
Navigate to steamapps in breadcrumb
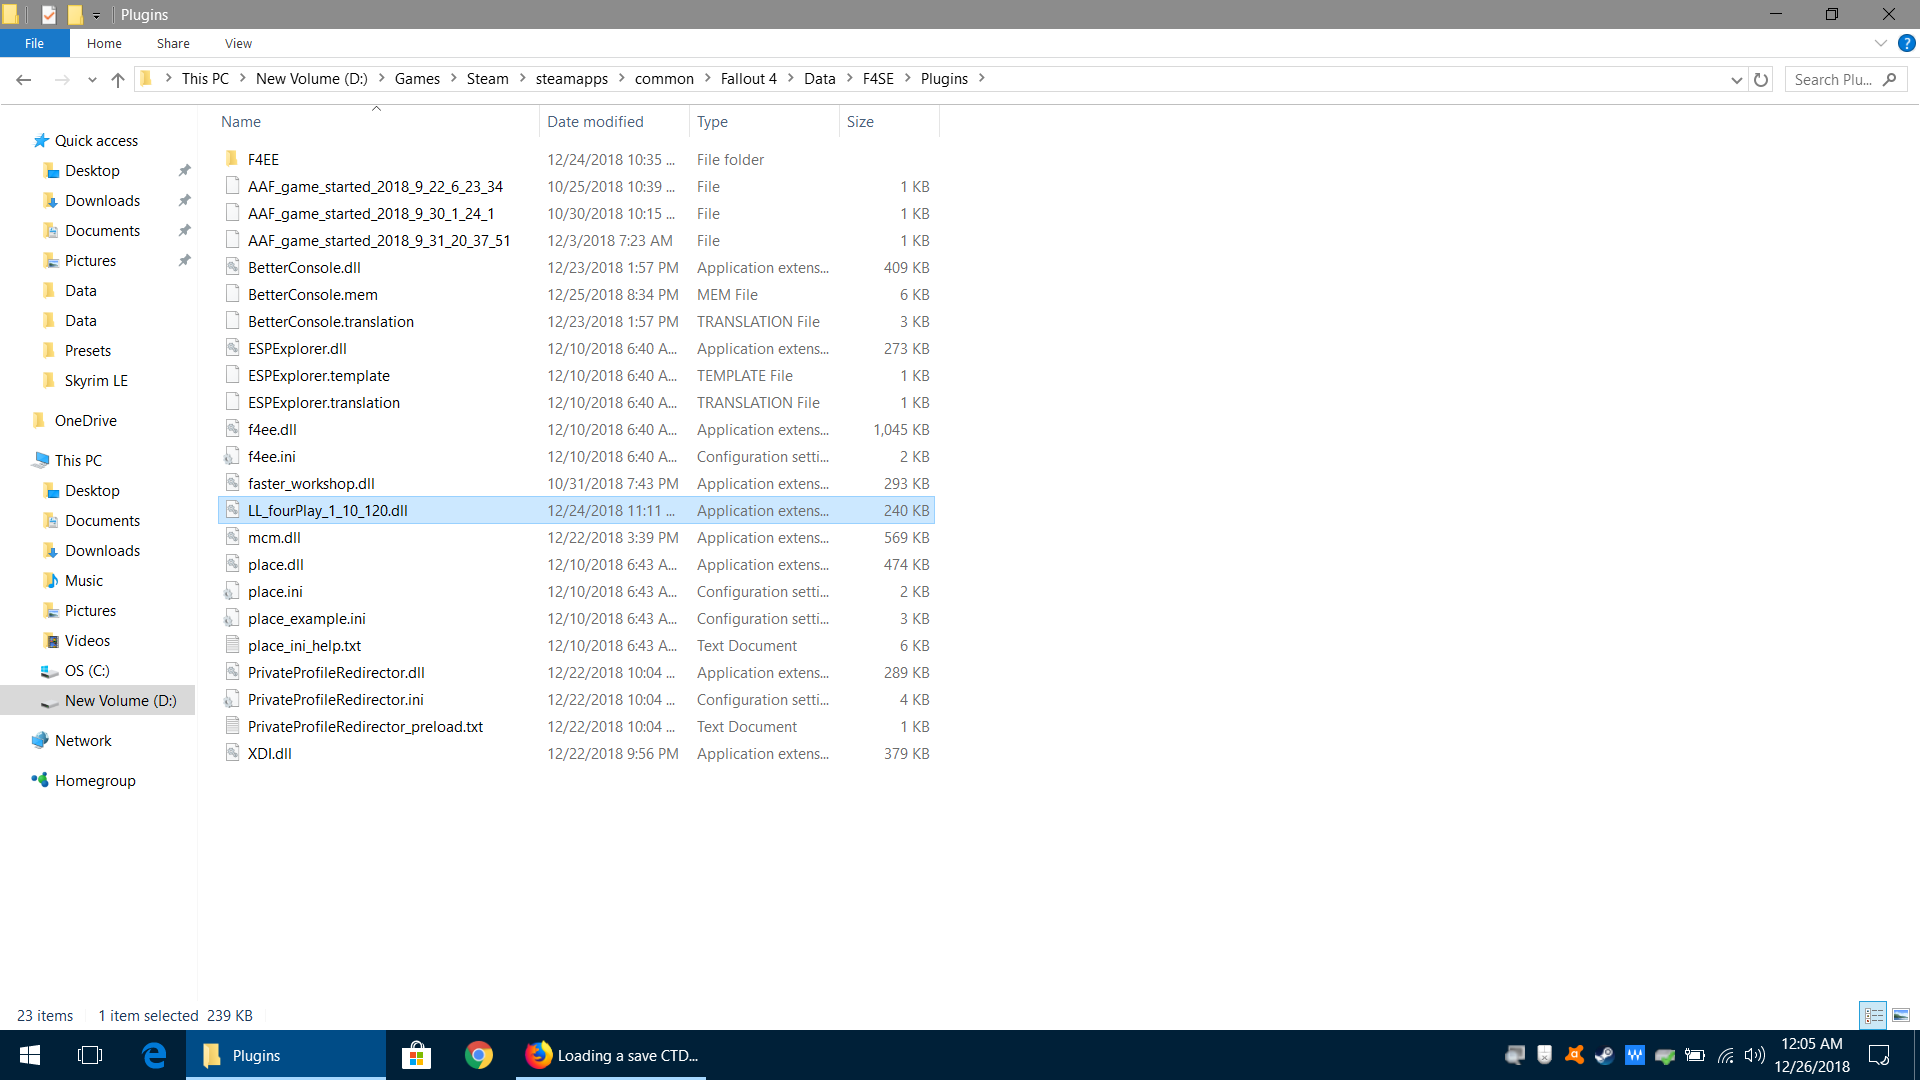pyautogui.click(x=572, y=79)
